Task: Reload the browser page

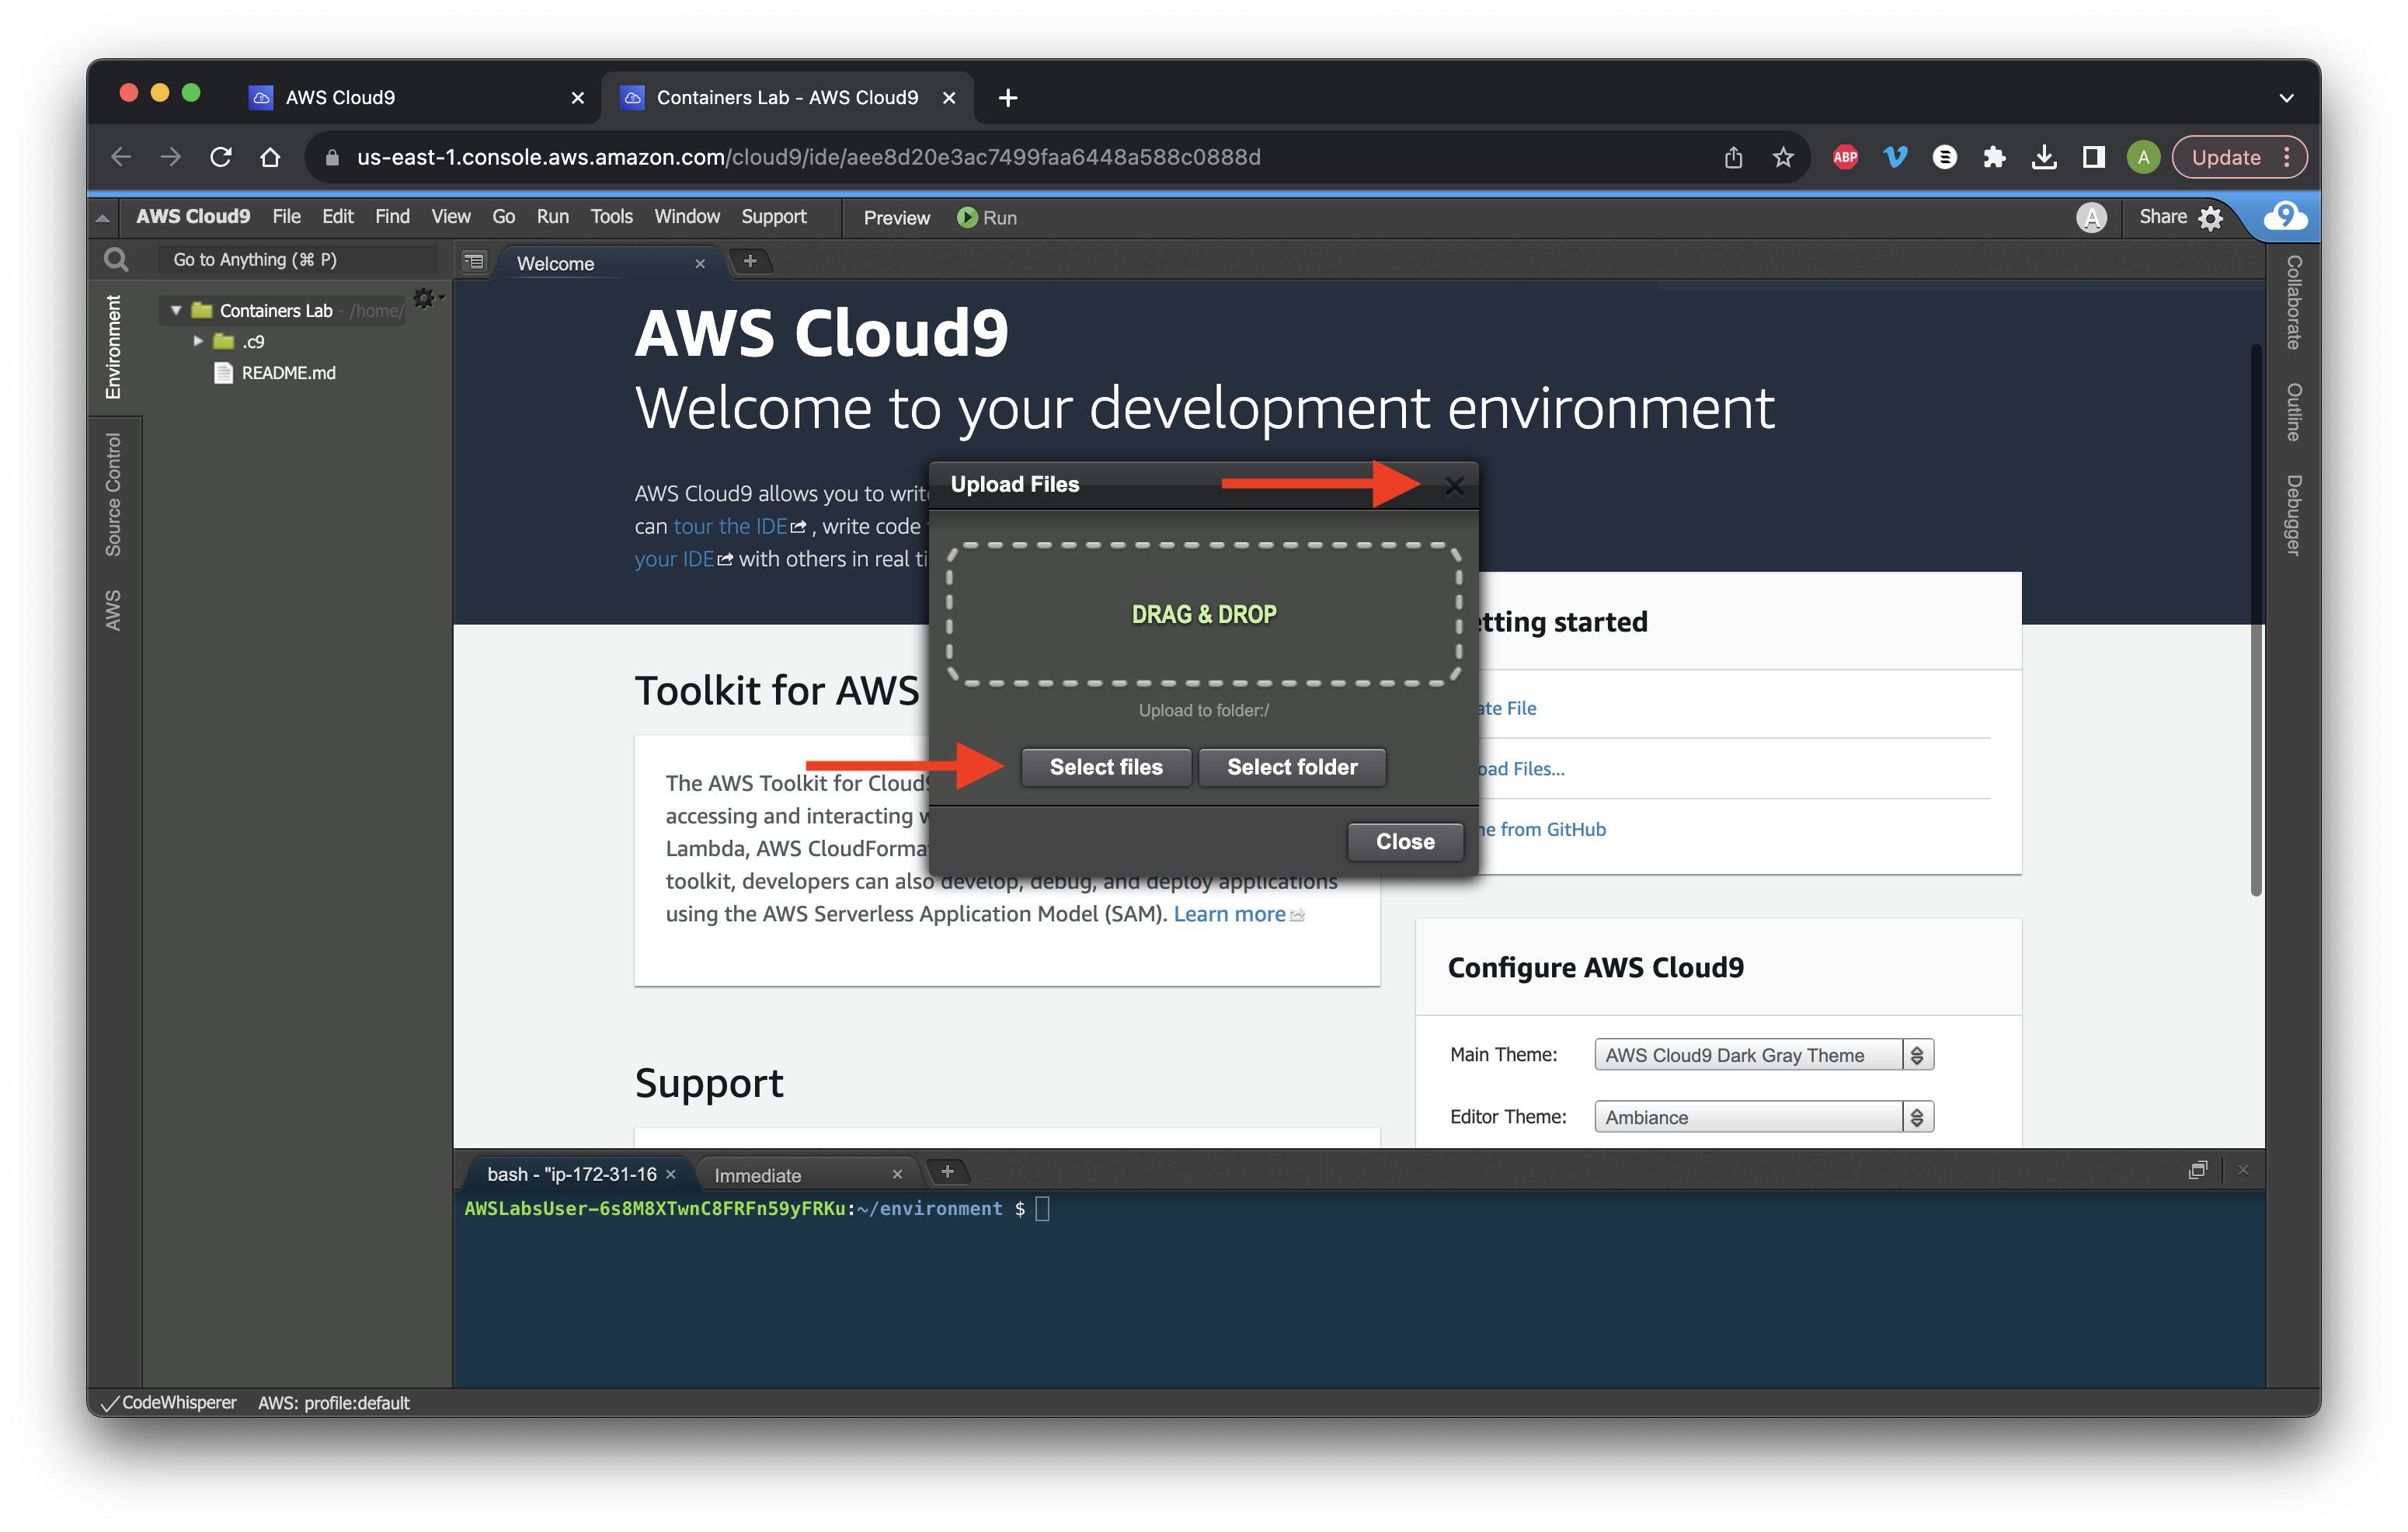Action: pyautogui.click(x=221, y=157)
